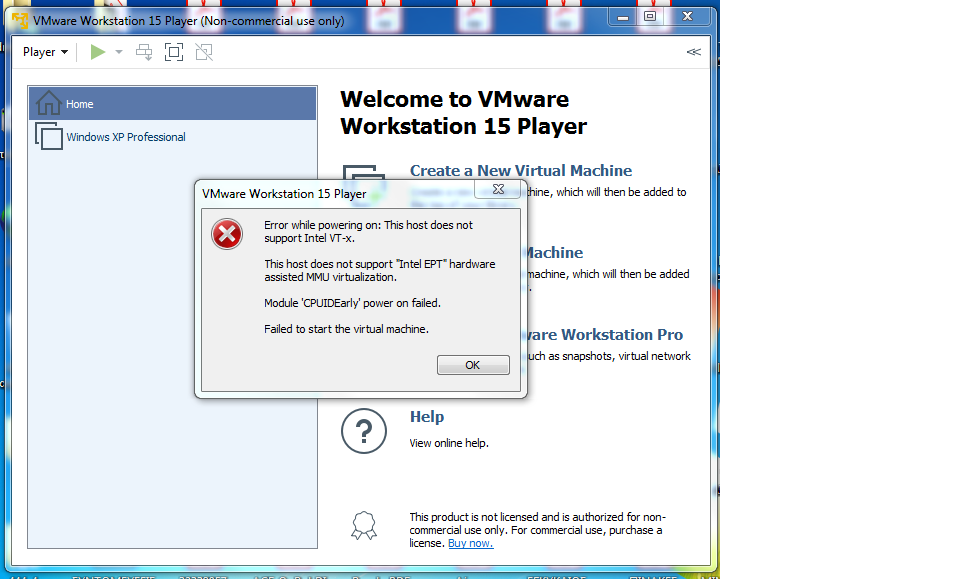The width and height of the screenshot is (955, 579).
Task: Click the 'View online help.' text
Action: coord(449,443)
